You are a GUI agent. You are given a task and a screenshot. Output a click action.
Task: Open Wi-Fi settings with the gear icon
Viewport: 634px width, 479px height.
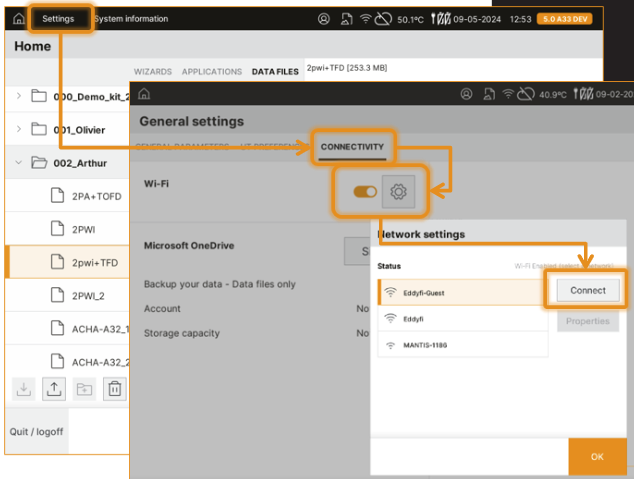(397, 191)
